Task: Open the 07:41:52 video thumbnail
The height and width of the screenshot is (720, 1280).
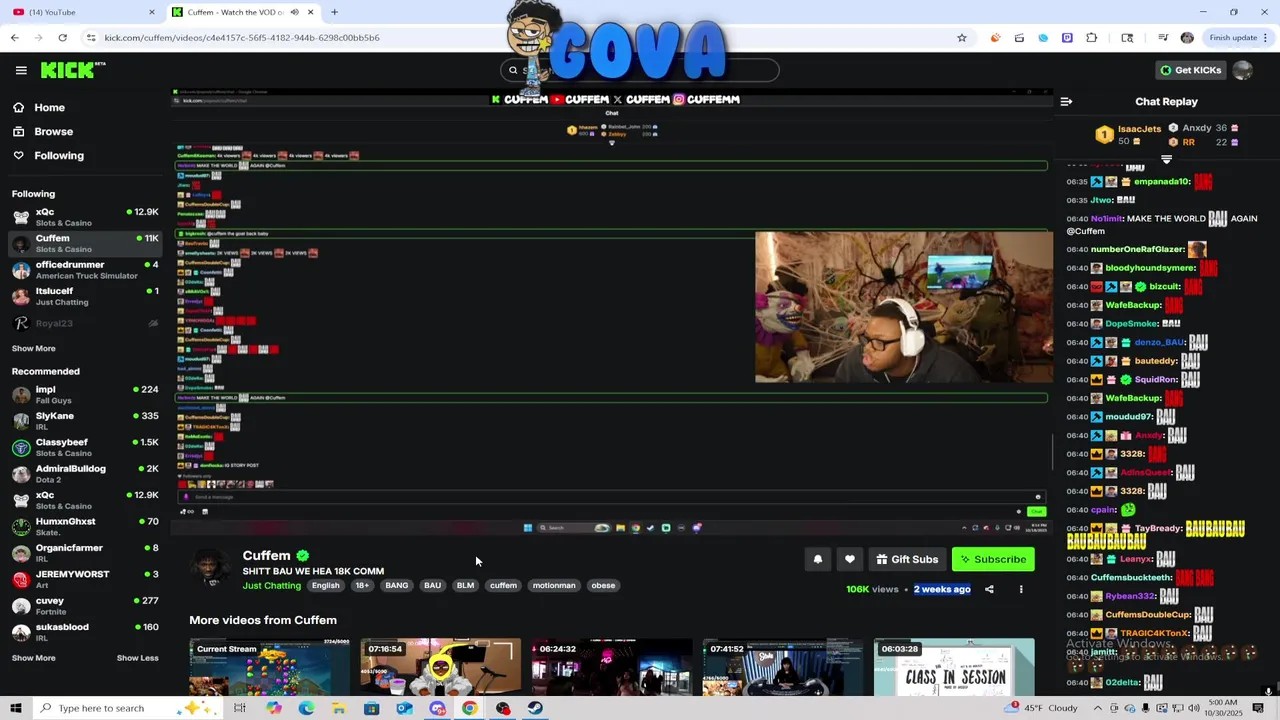Action: click(782, 666)
